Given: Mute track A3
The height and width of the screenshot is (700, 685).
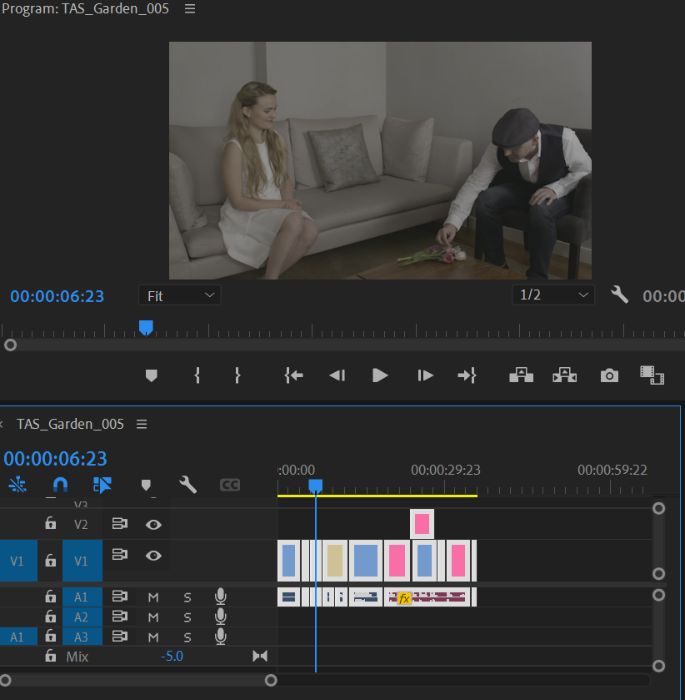Looking at the screenshot, I should coord(153,637).
